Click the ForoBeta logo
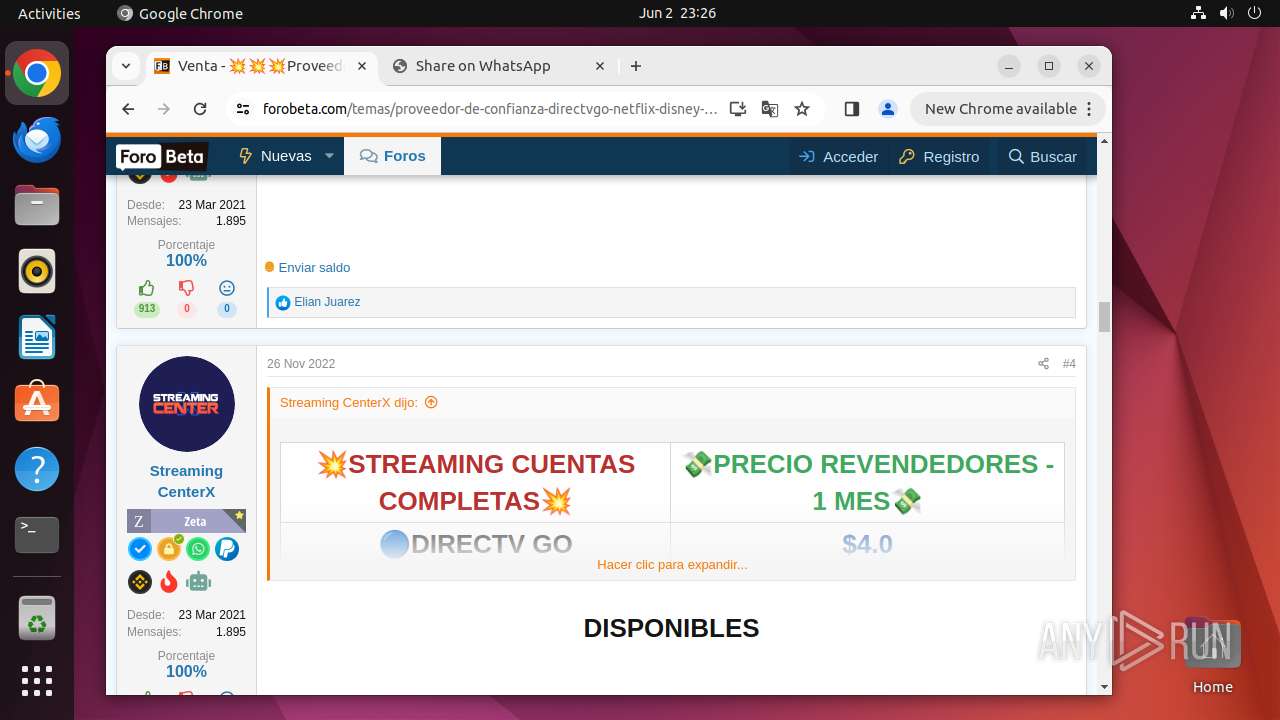 click(162, 156)
